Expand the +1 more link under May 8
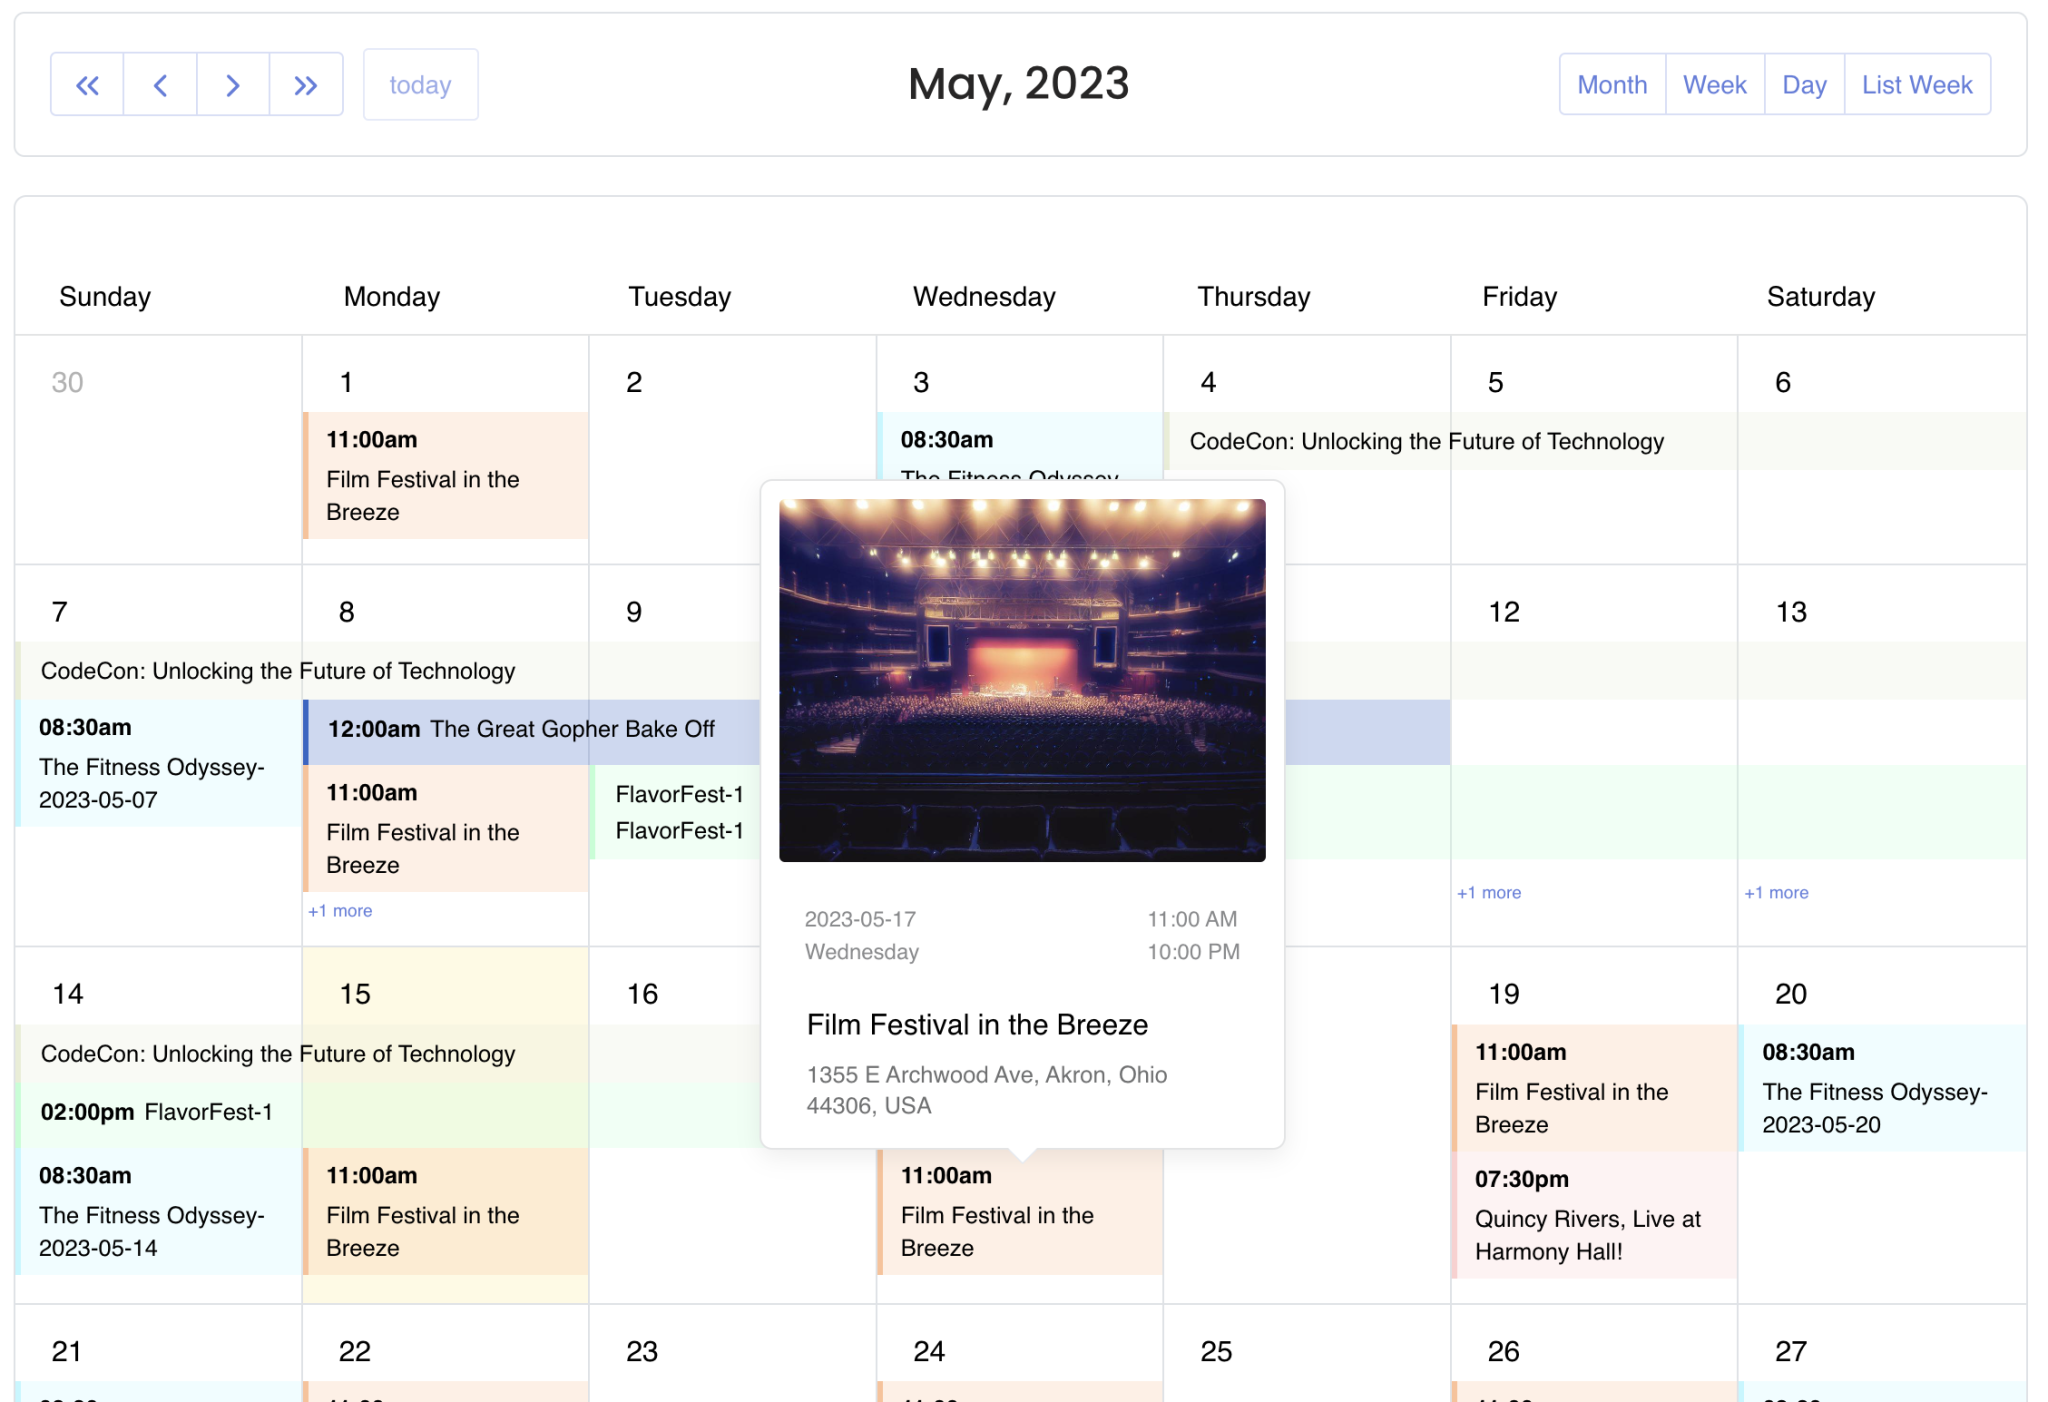The width and height of the screenshot is (2048, 1402). [340, 910]
